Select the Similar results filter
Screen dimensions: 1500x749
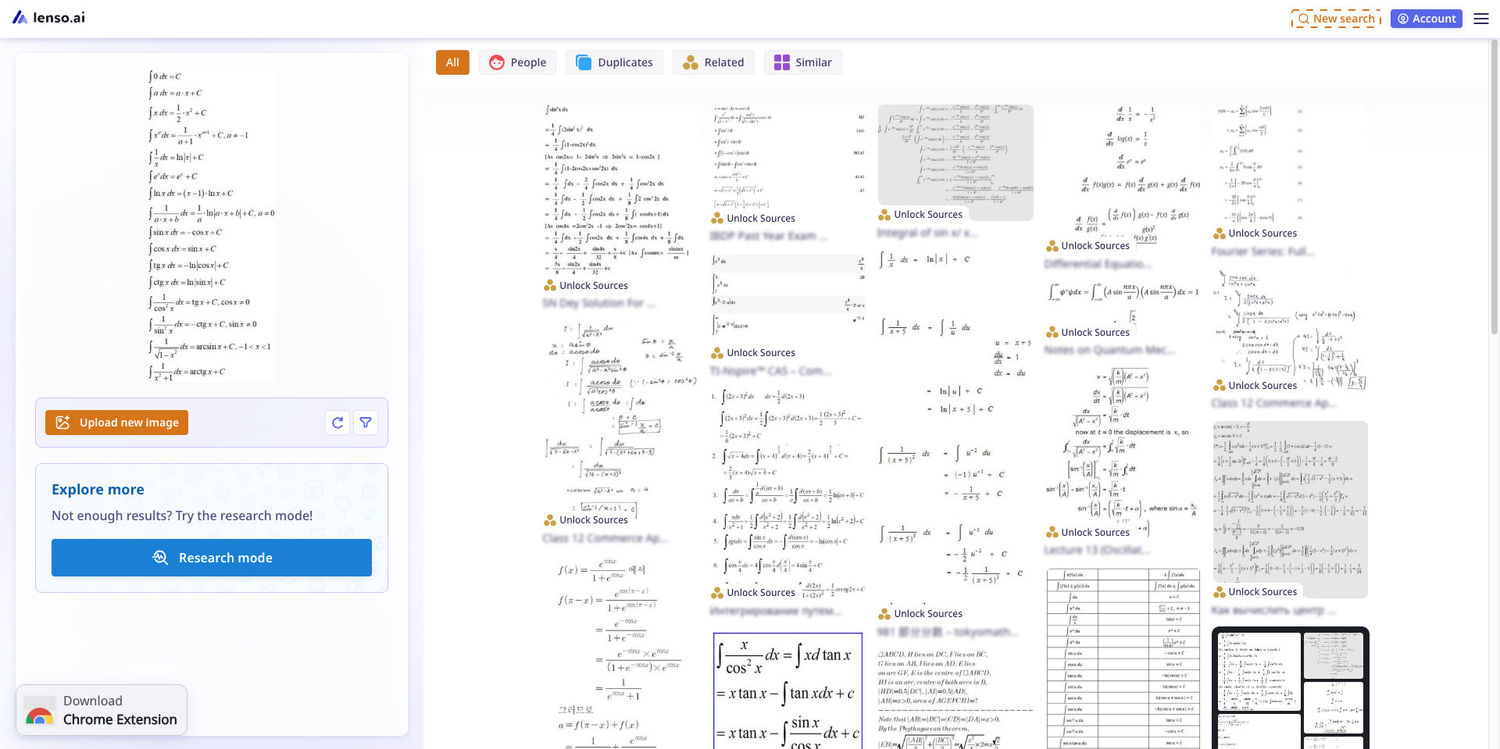pyautogui.click(x=803, y=62)
